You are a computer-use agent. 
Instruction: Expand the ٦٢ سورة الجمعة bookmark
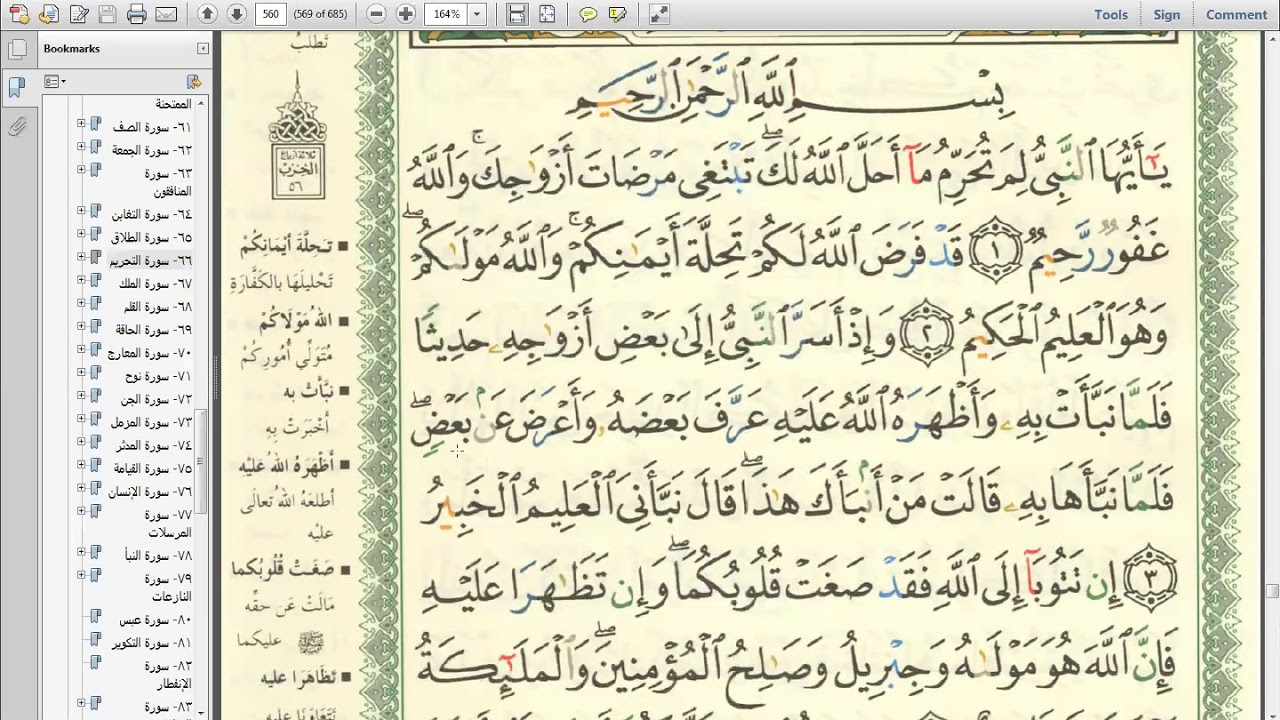click(x=81, y=147)
